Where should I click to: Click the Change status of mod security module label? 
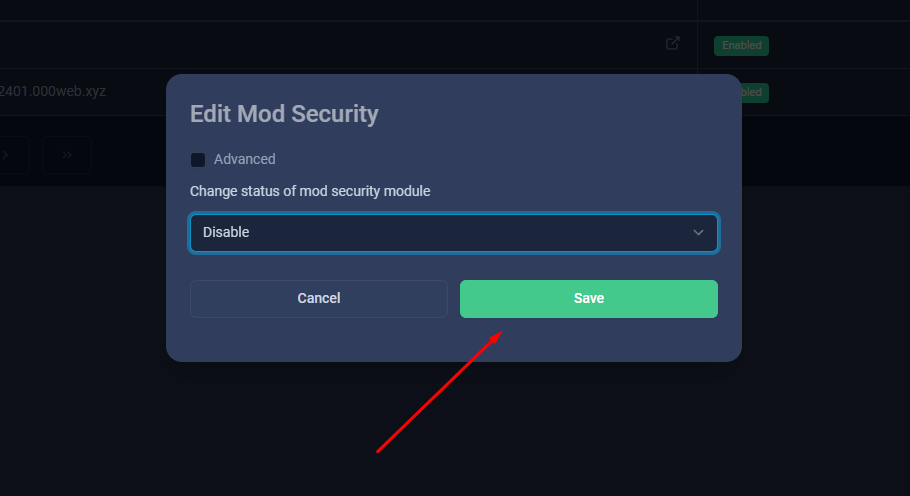click(x=310, y=191)
